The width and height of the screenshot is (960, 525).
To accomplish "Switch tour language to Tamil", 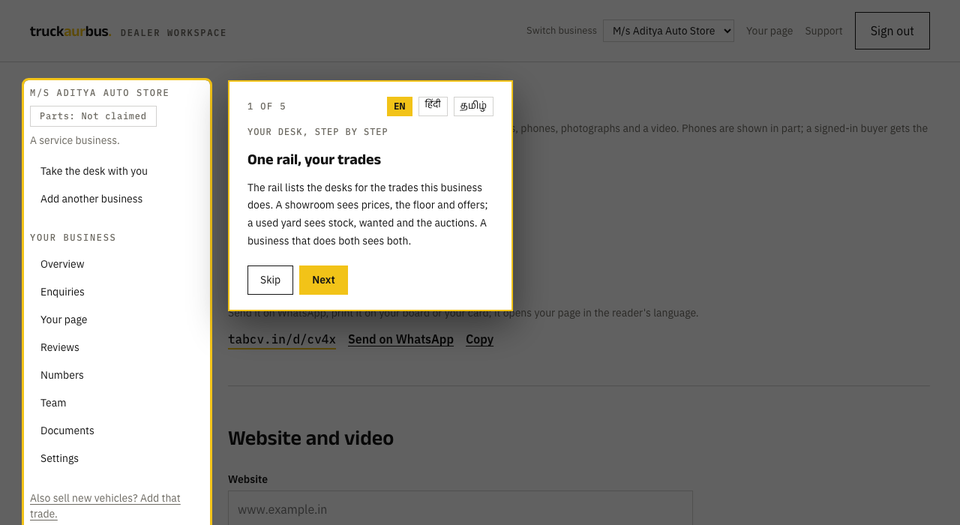I will [473, 106].
